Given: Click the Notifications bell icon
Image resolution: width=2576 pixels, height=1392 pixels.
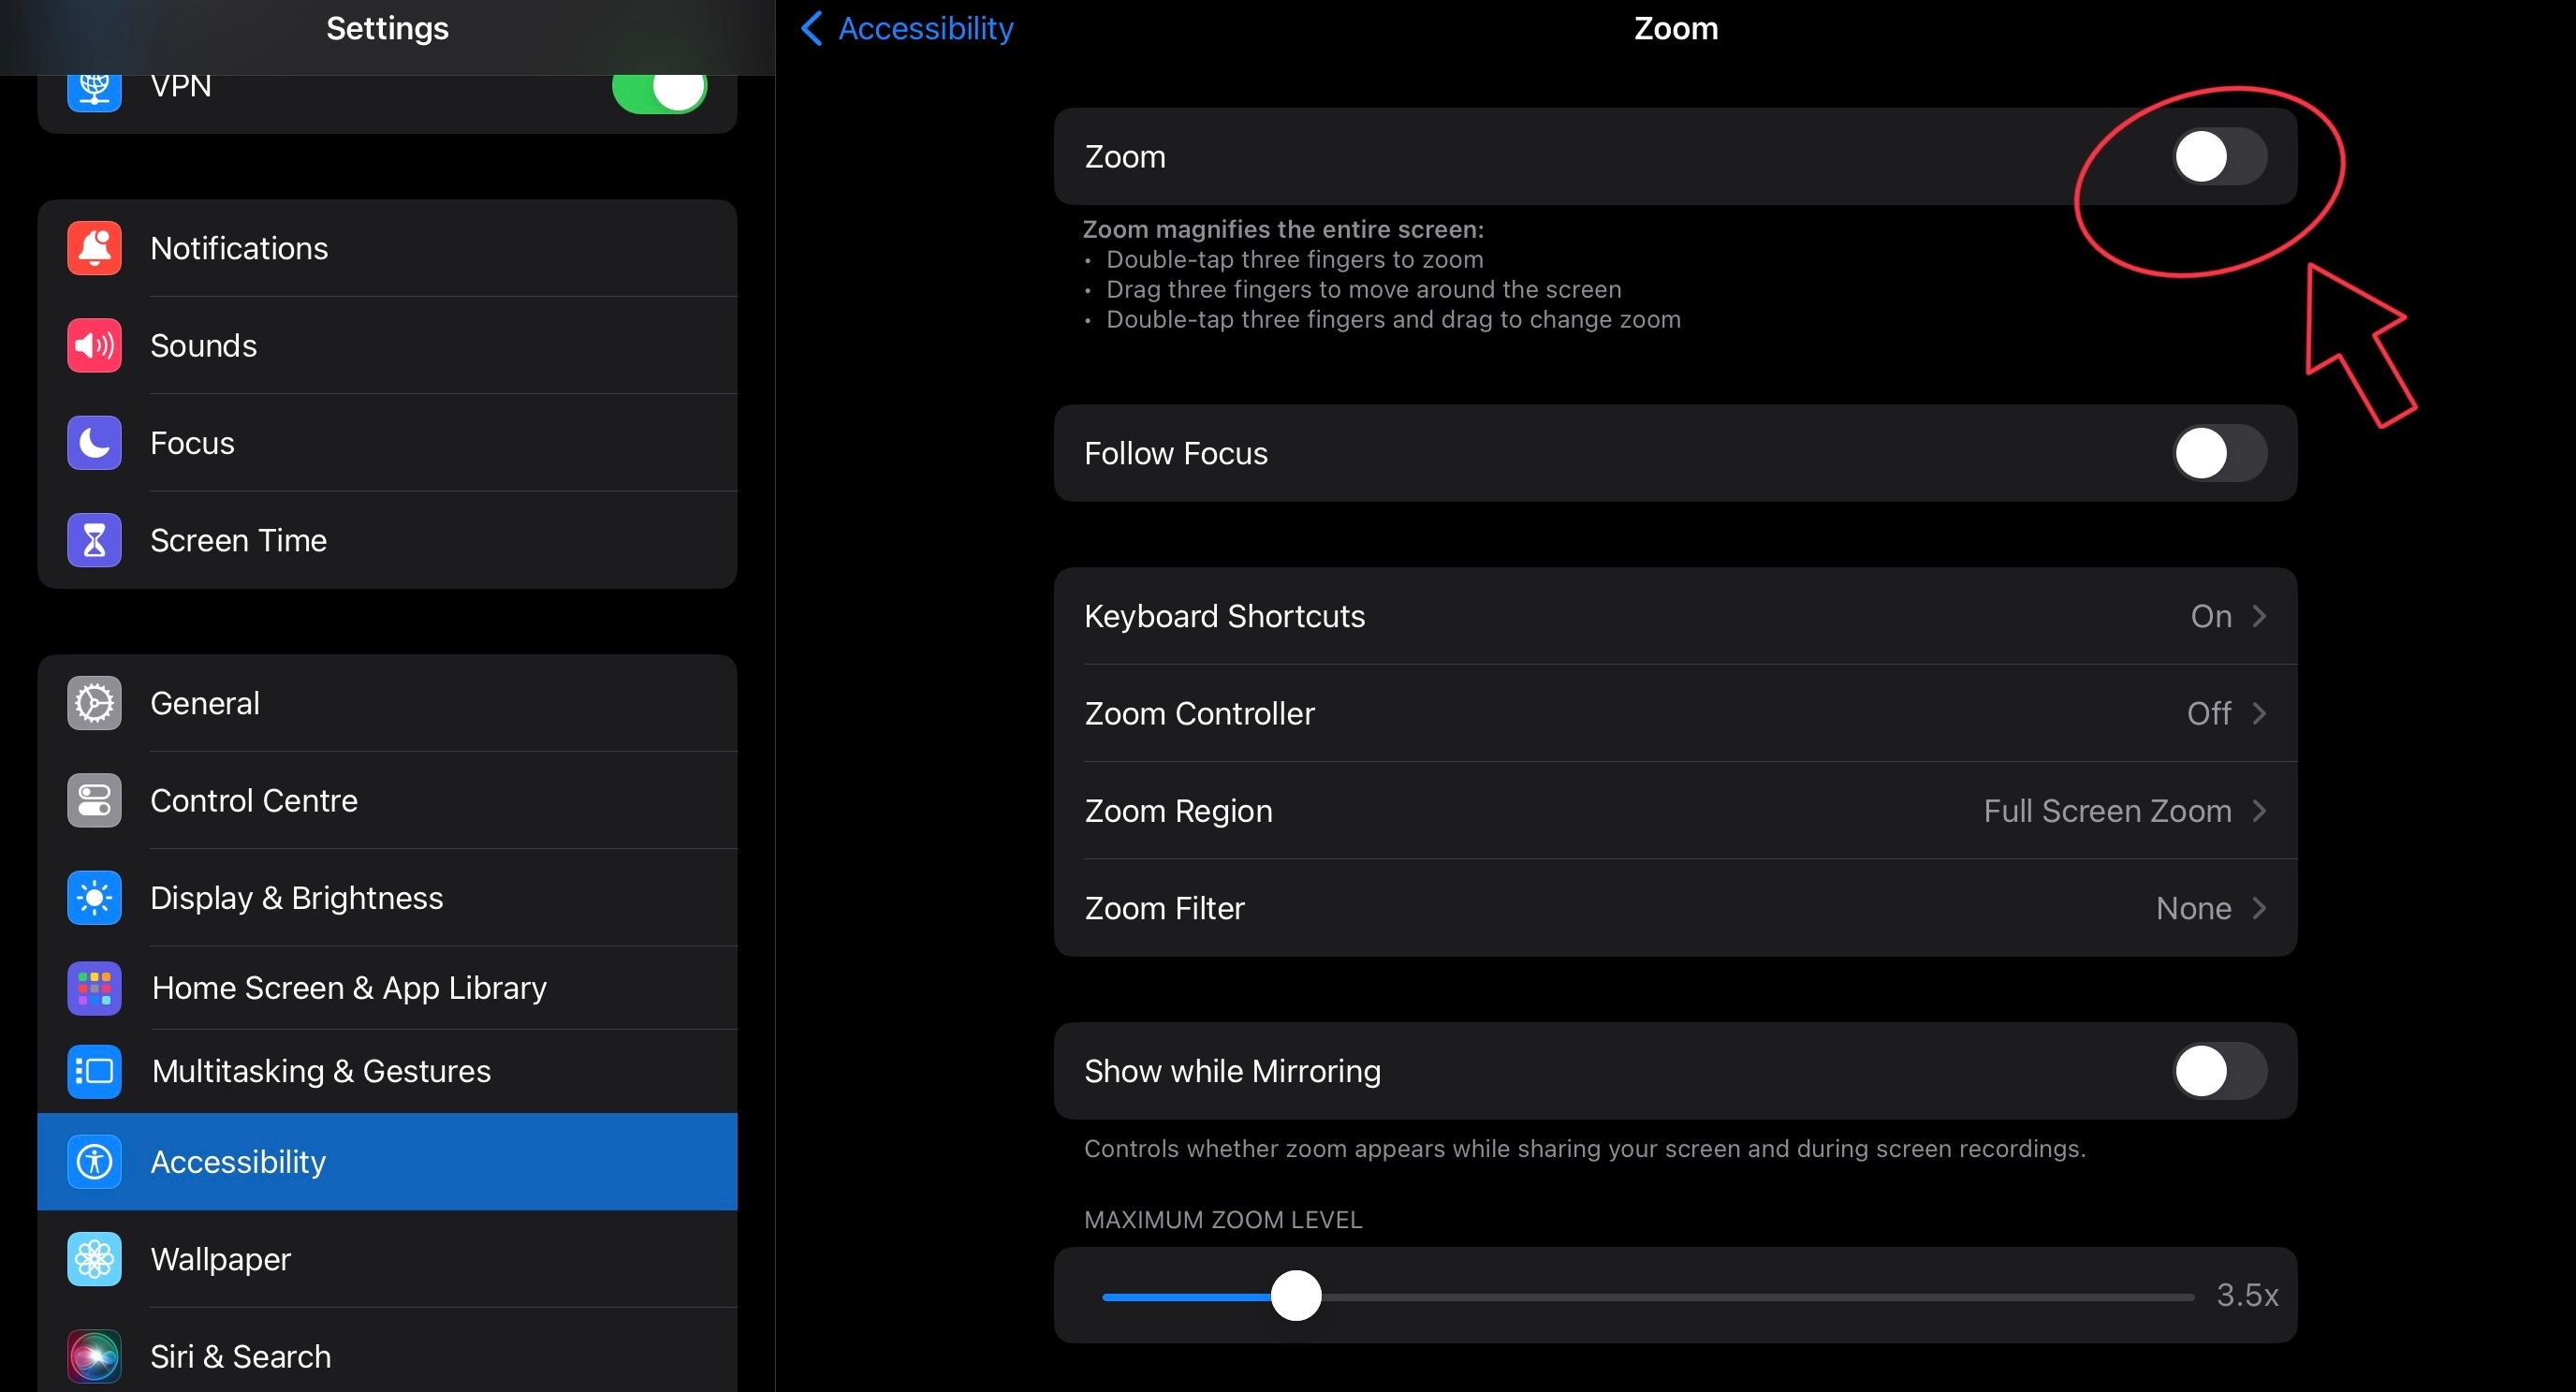Looking at the screenshot, I should pos(94,248).
